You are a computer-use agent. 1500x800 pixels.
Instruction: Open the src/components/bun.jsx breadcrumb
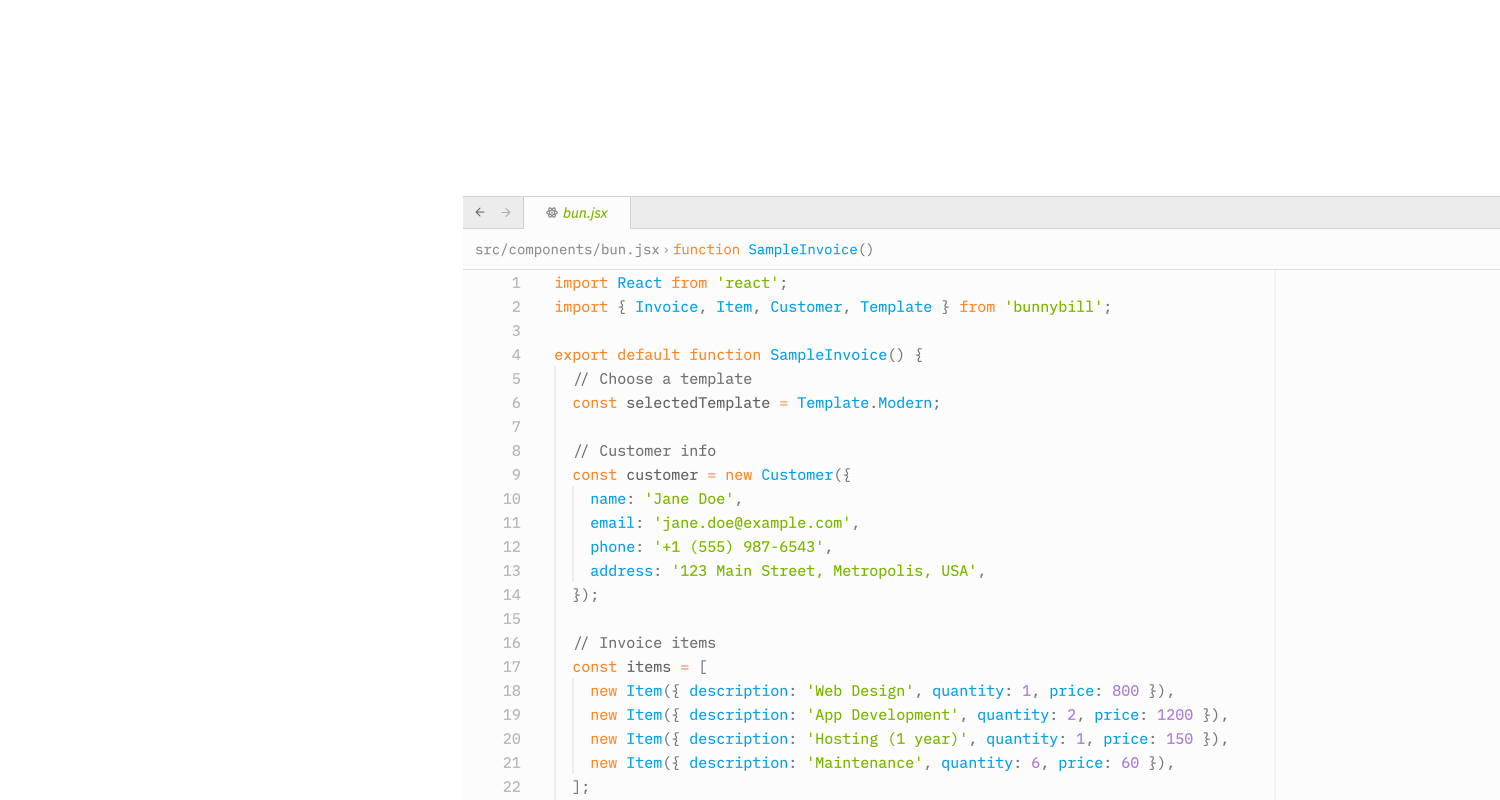pos(566,249)
